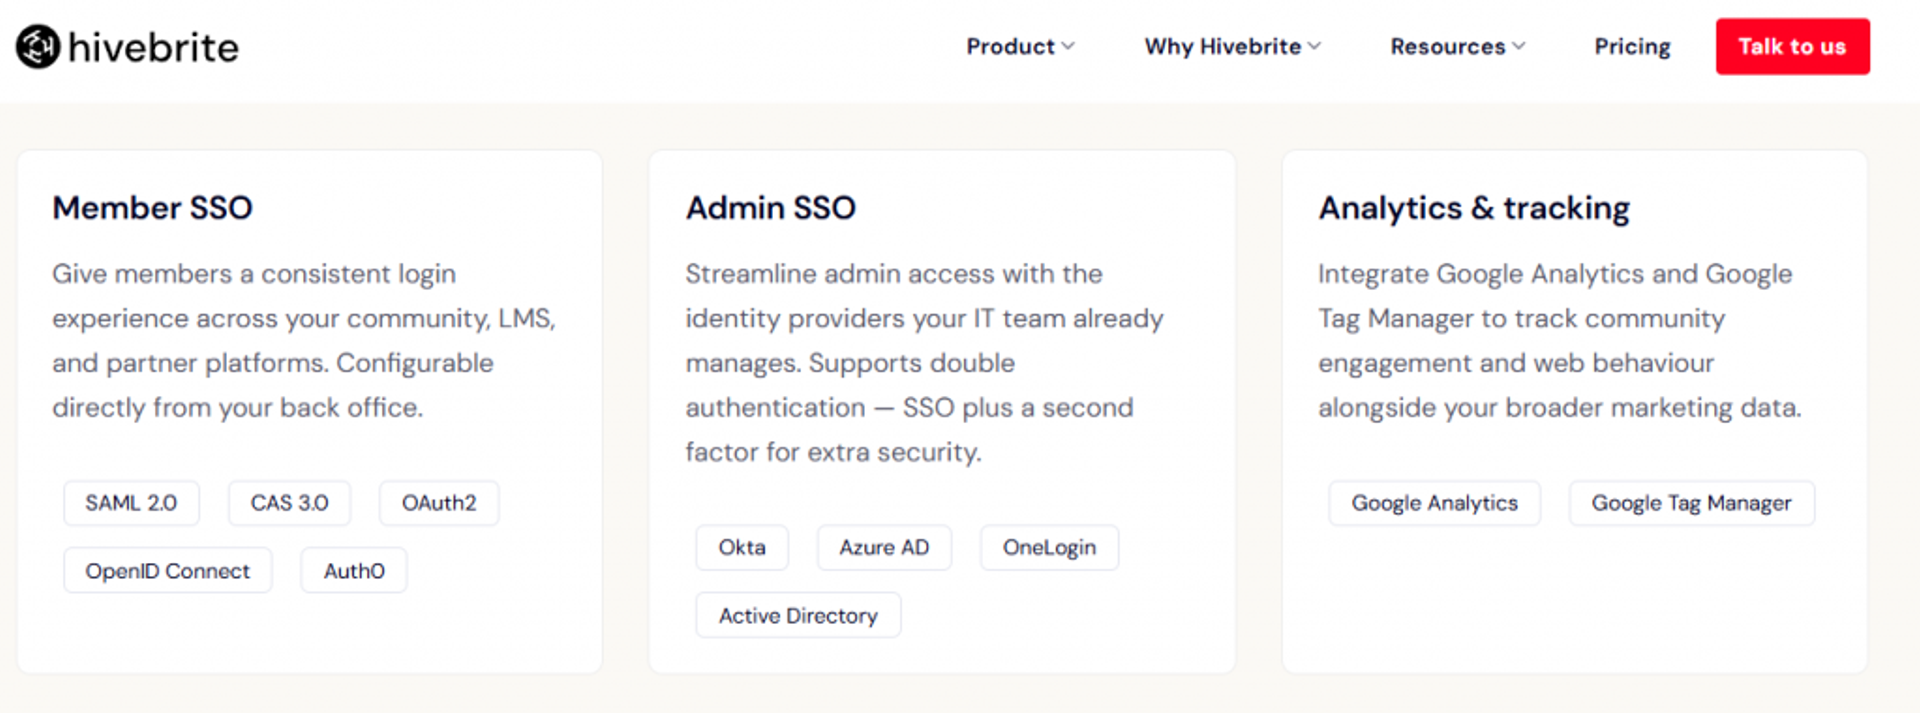Select the Auth0 tag

point(354,571)
